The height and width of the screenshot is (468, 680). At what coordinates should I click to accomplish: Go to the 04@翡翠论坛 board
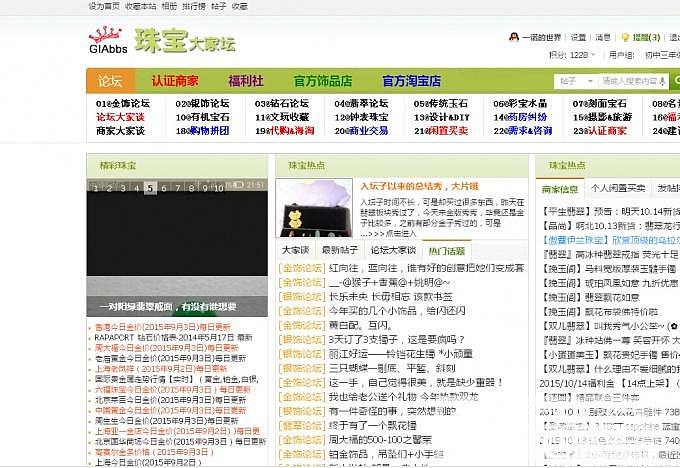pyautogui.click(x=361, y=104)
